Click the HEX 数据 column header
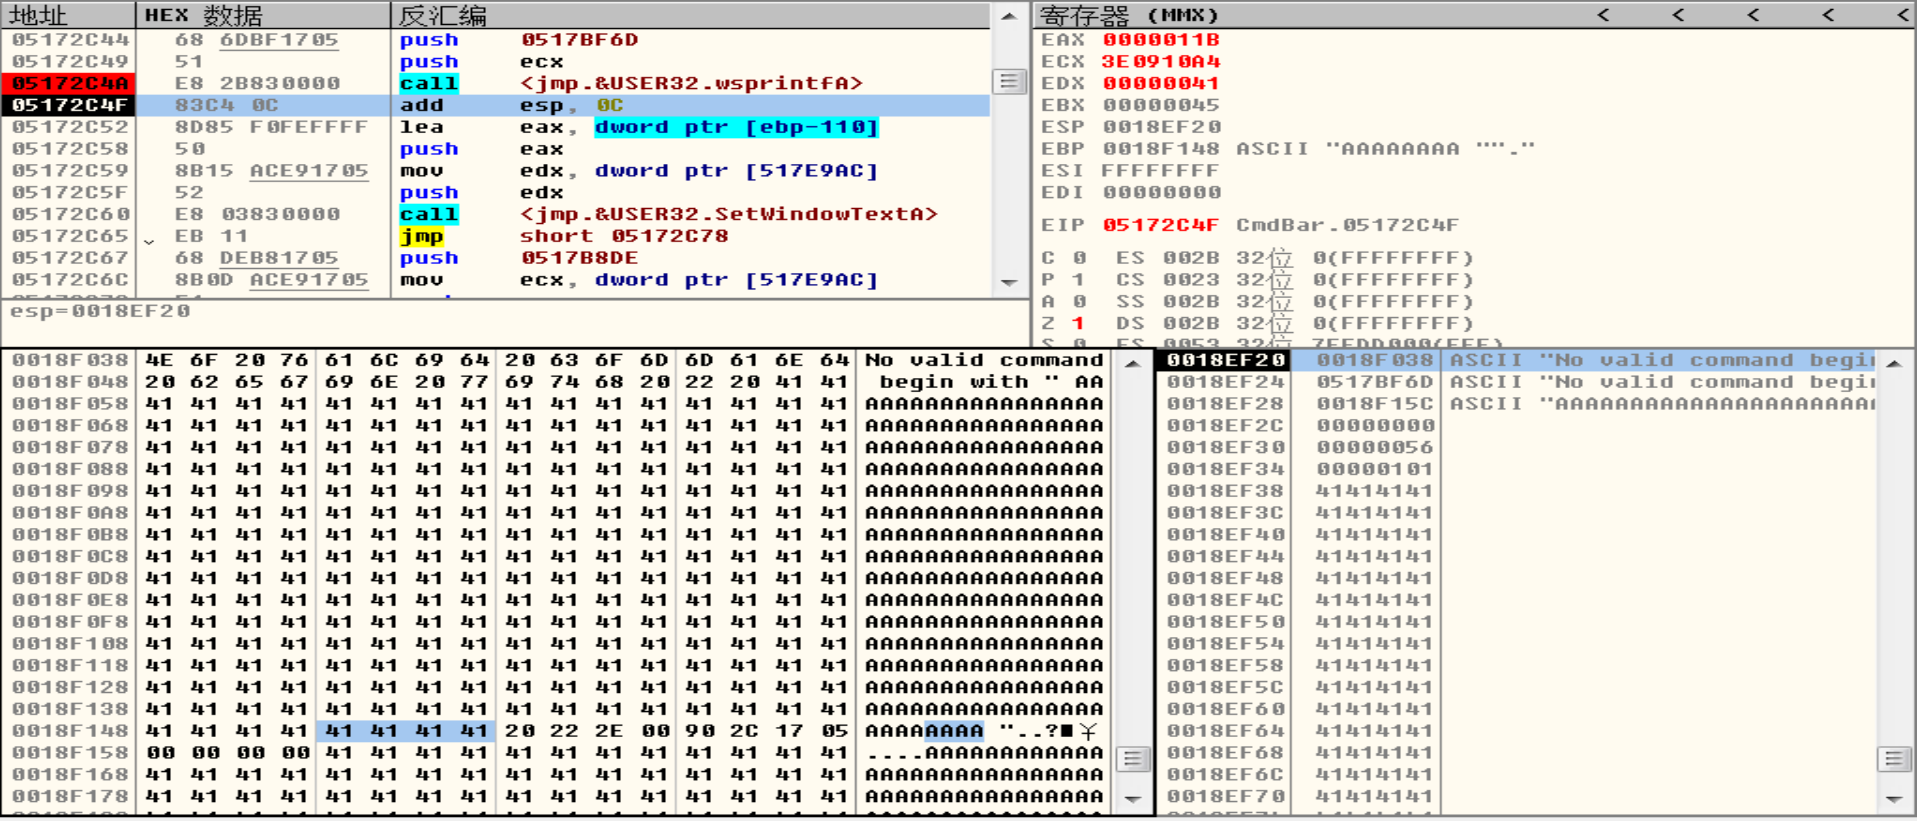The width and height of the screenshot is (1917, 821). pyautogui.click(x=203, y=15)
